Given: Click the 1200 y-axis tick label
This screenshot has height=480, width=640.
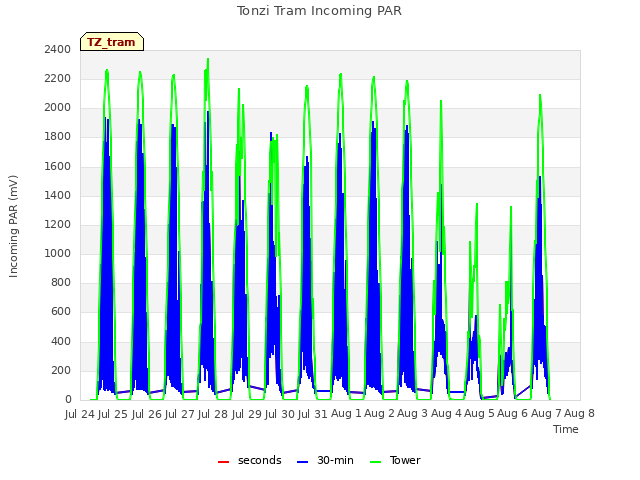Looking at the screenshot, I should [58, 224].
